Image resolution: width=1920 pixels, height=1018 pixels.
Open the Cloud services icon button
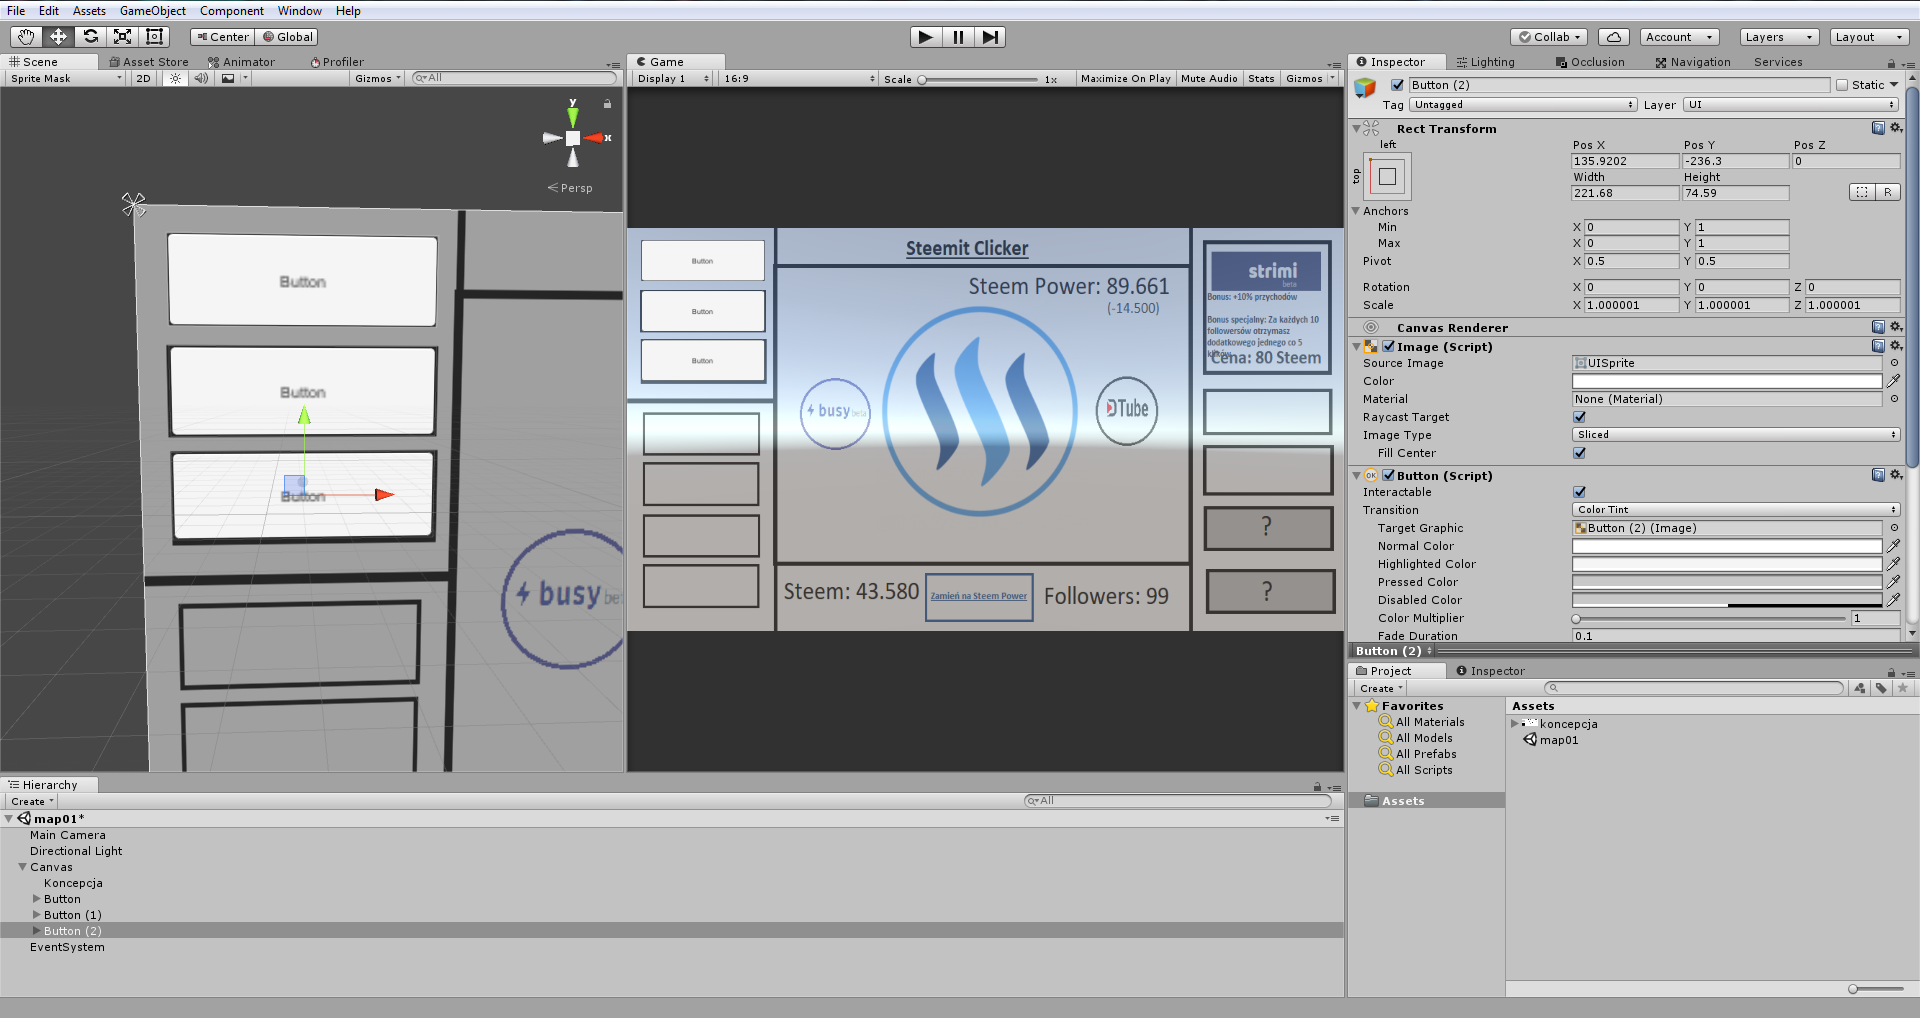(x=1613, y=37)
